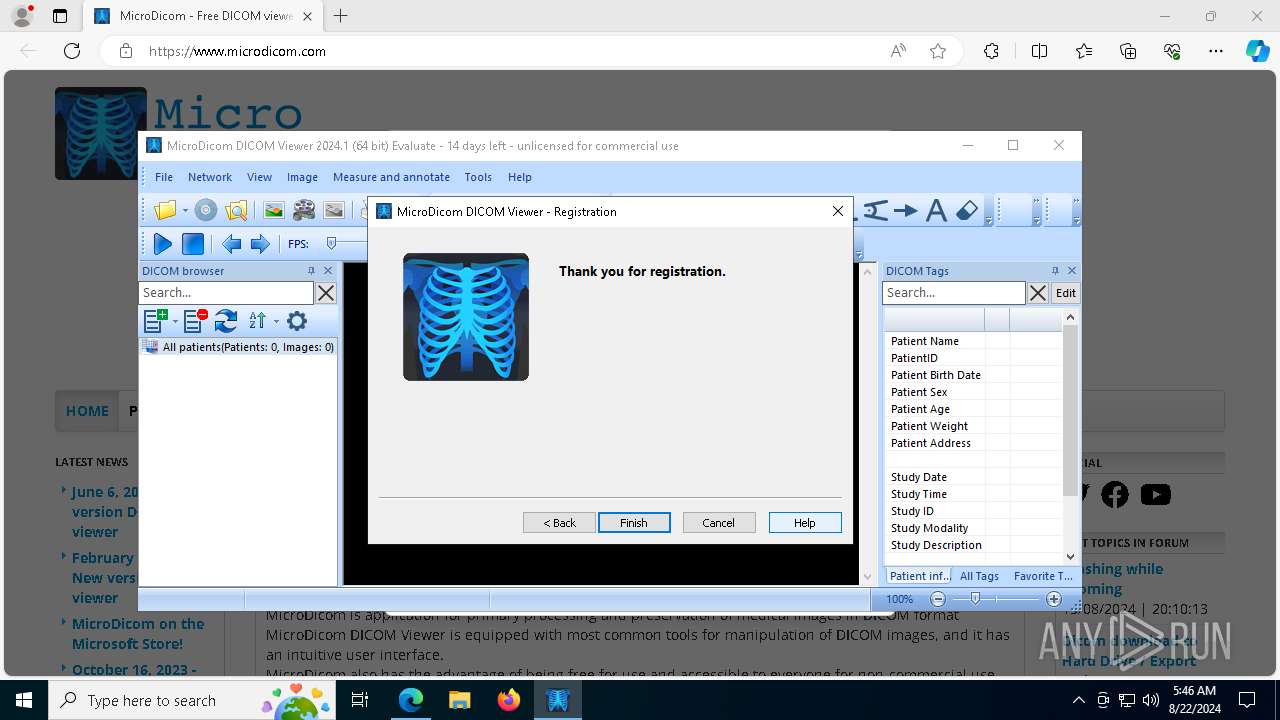Open the add patients dropdown arrow
Screen dimensions: 1280x720
pos(175,321)
